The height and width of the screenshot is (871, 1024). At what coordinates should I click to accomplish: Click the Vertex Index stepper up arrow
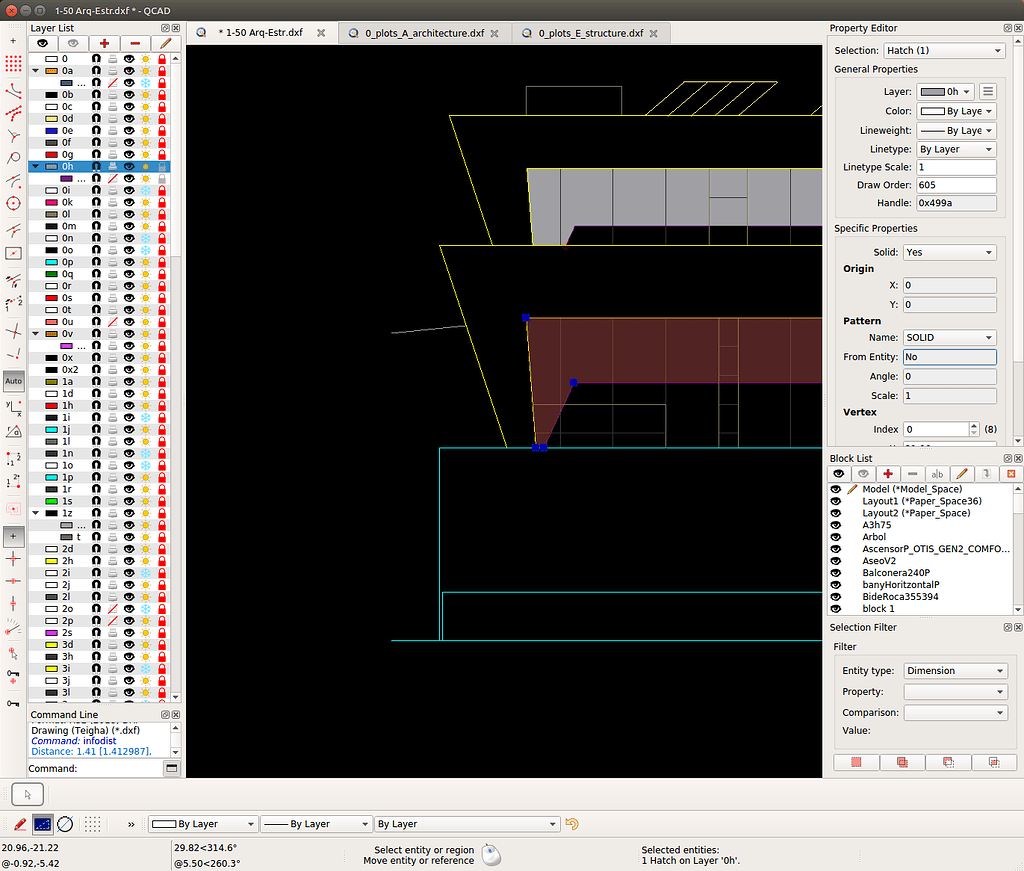tap(974, 426)
